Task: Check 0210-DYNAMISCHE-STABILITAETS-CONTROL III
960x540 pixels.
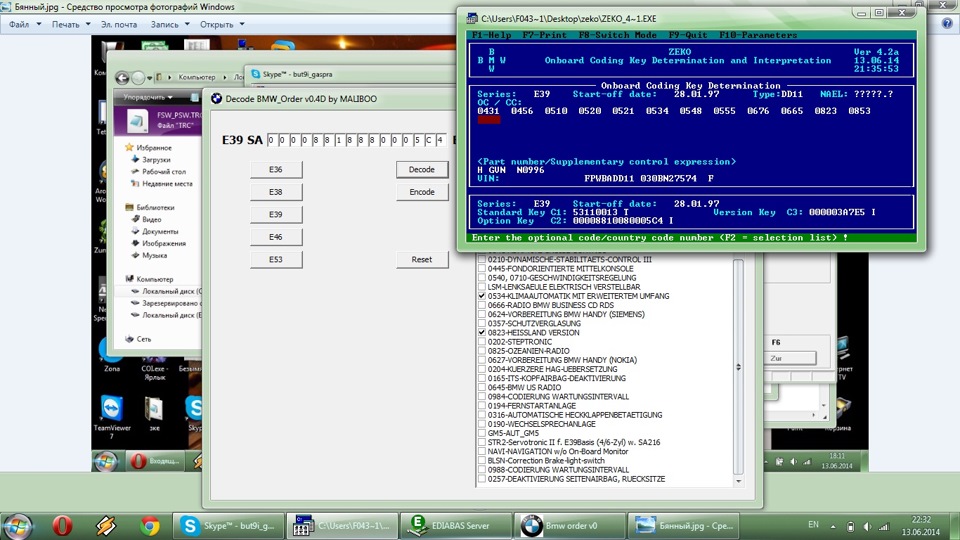Action: coord(482,260)
